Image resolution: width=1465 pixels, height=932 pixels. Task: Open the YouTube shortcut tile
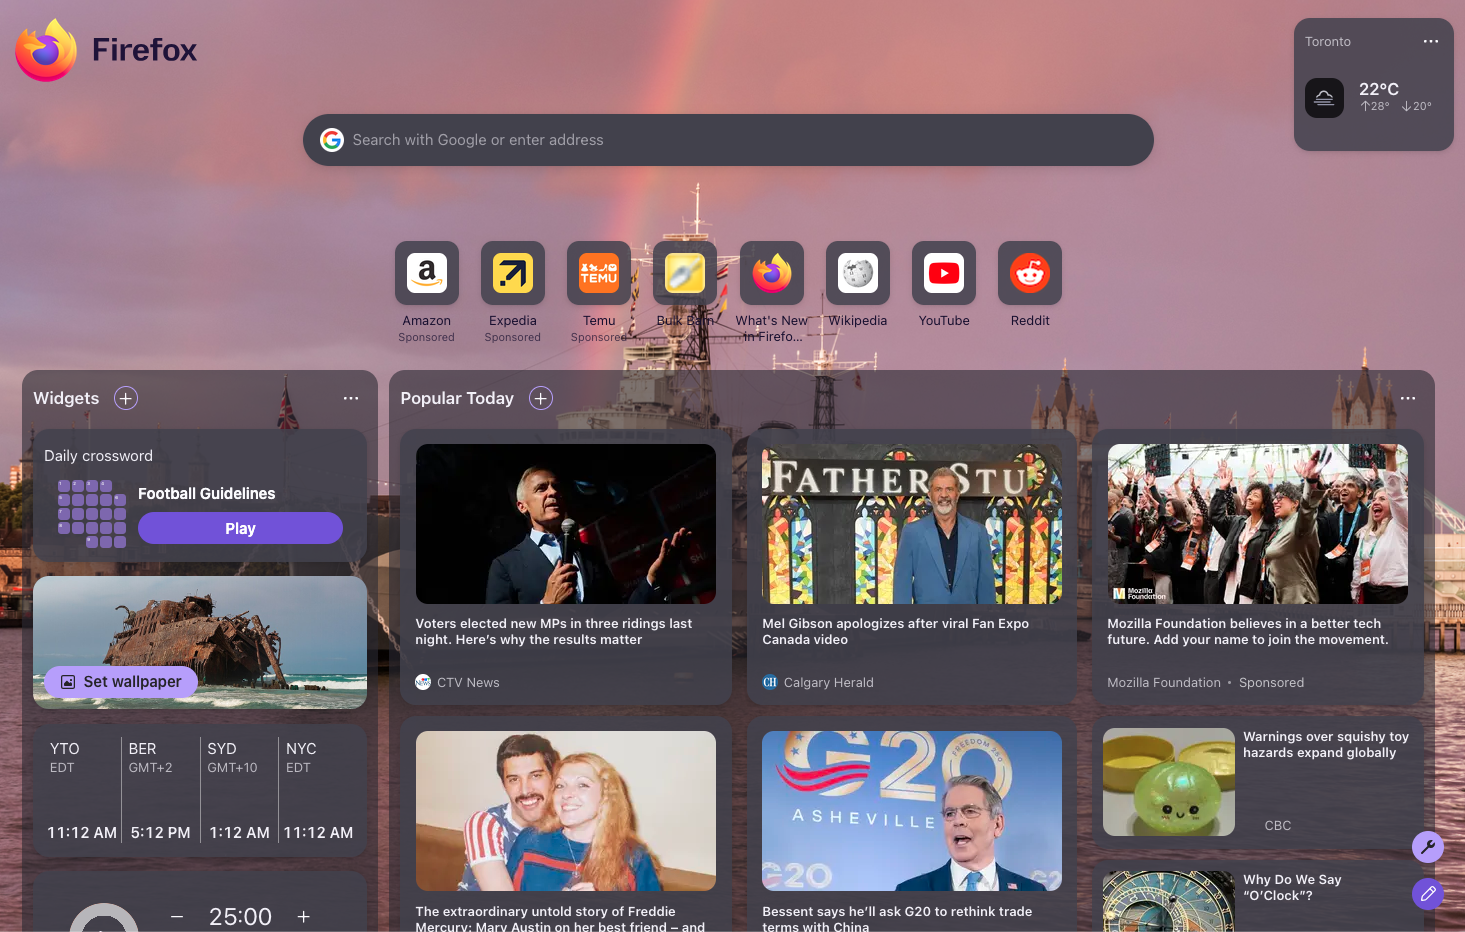[944, 273]
